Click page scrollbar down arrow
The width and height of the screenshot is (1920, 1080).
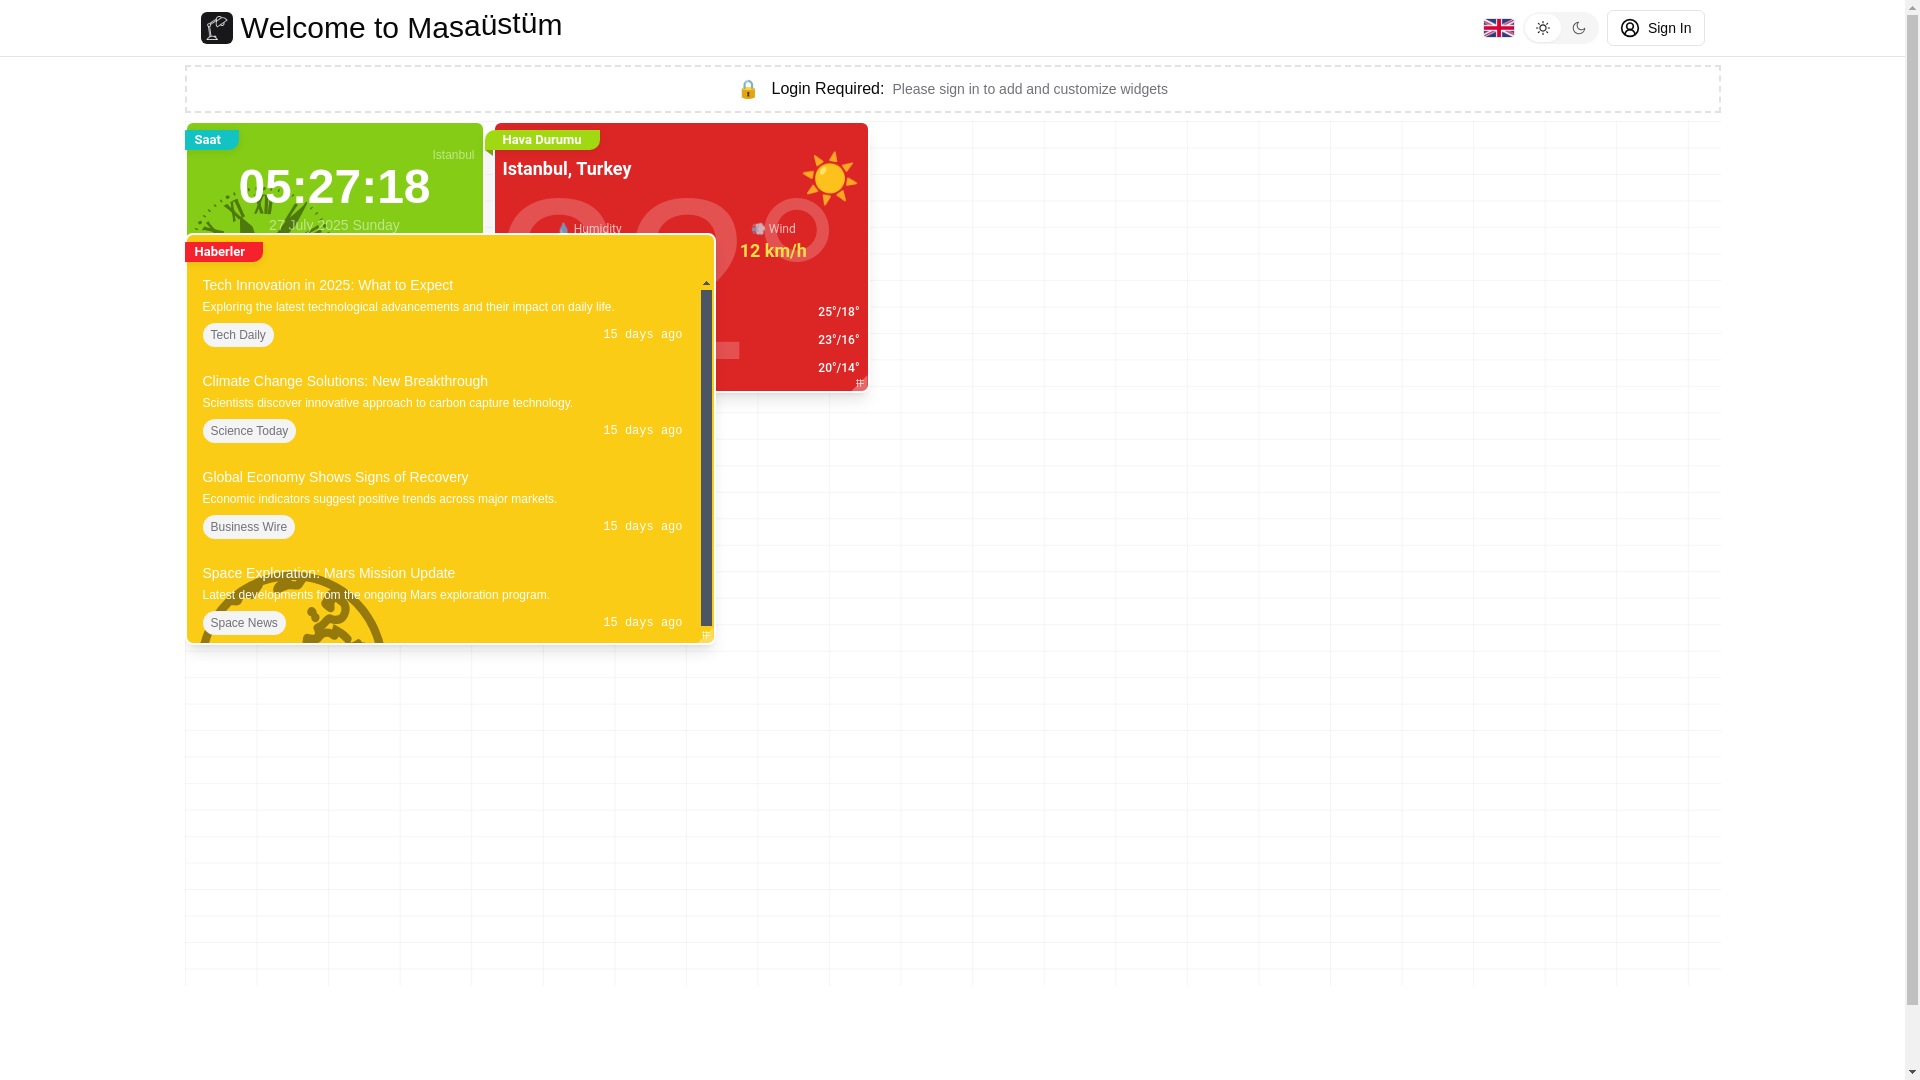1912,1073
